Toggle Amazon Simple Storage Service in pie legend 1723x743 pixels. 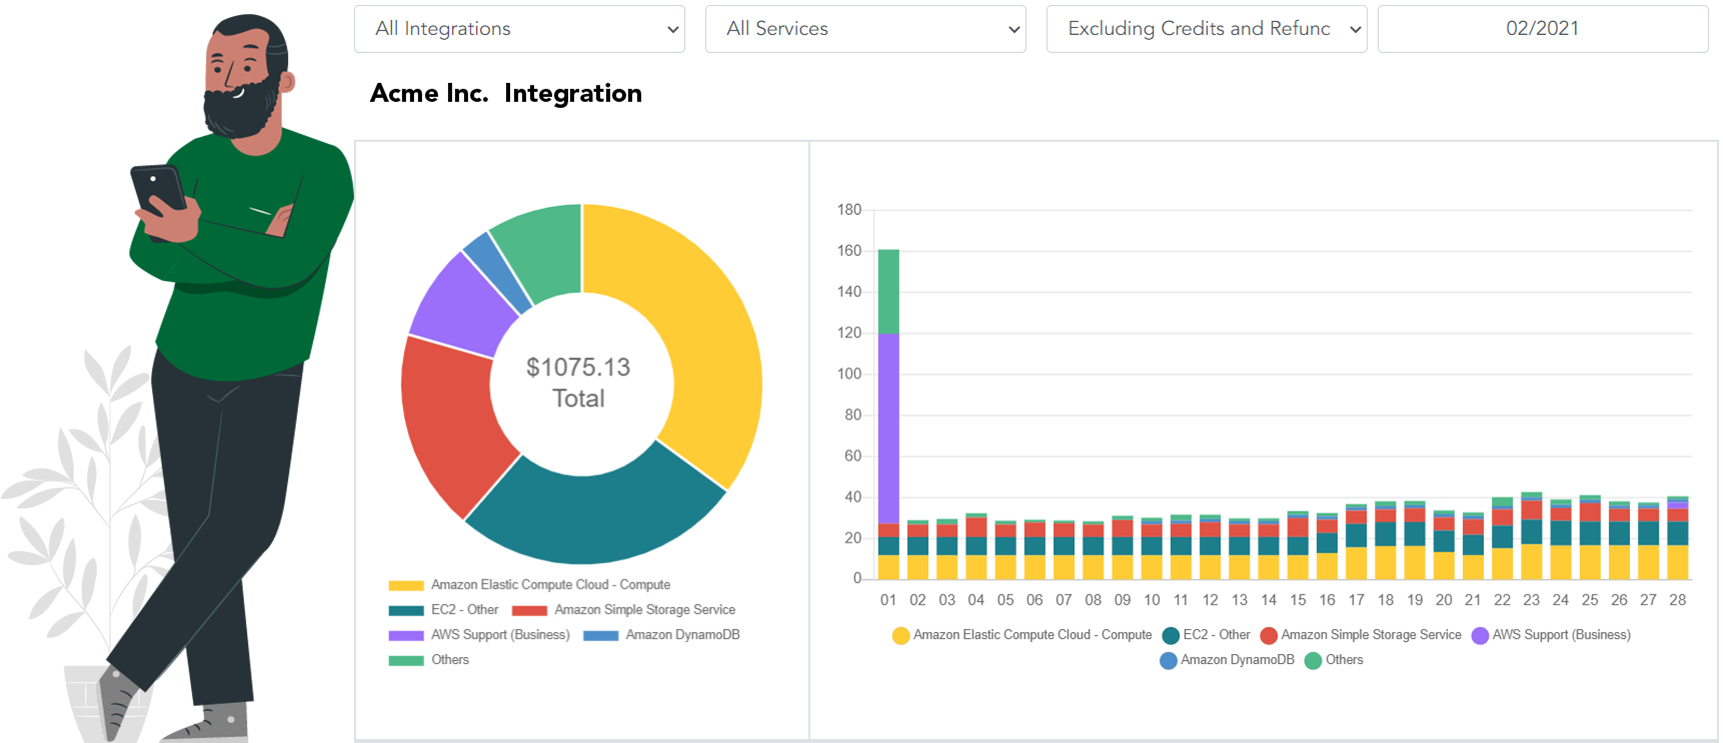(644, 610)
